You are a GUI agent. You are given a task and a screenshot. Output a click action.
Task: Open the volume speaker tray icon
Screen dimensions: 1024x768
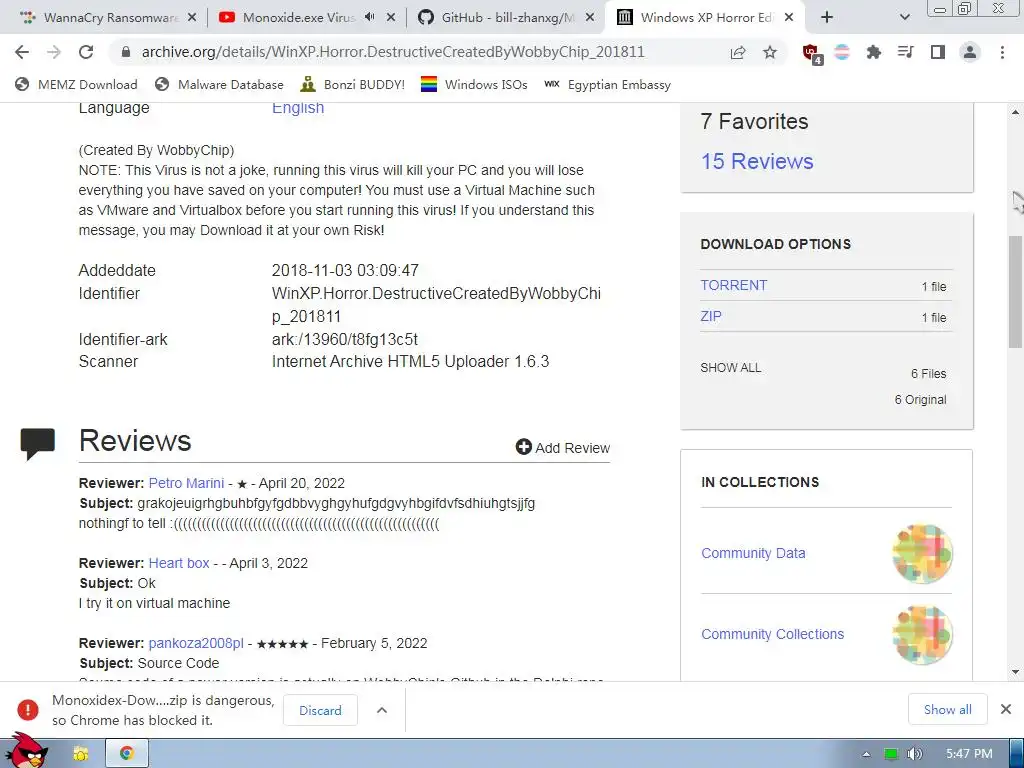[x=914, y=754]
